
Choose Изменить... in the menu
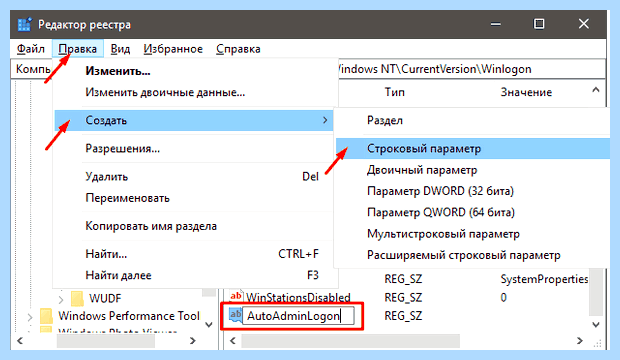click(x=196, y=71)
